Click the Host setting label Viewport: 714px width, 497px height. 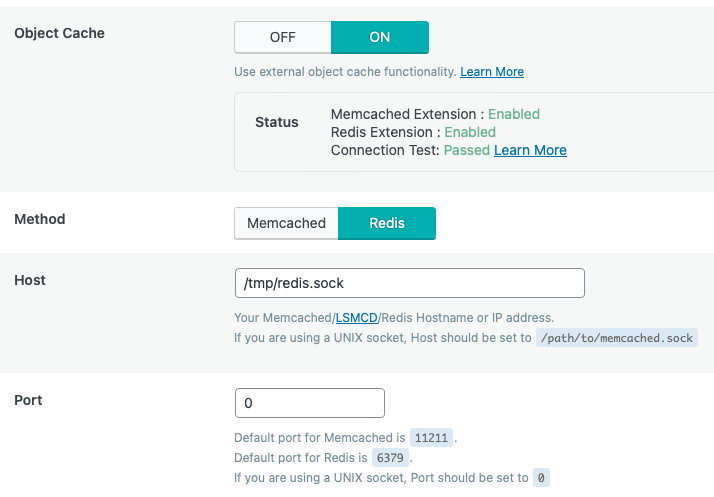(x=30, y=280)
